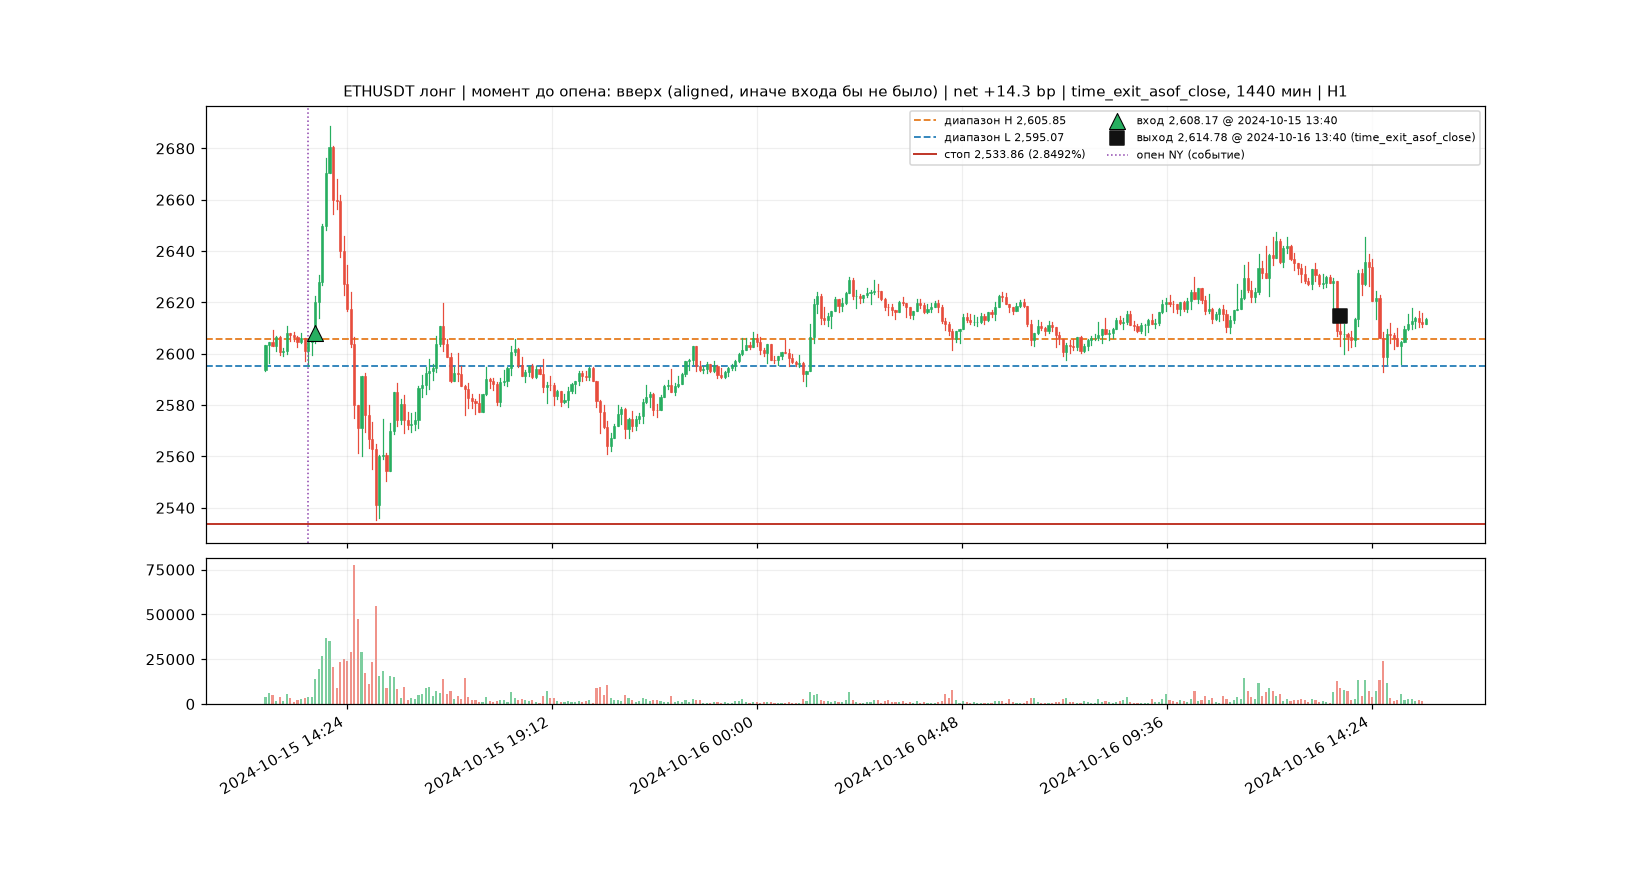The height and width of the screenshot is (880, 1650).
Task: Click the black exit square on the price chart
Action: pyautogui.click(x=1340, y=316)
